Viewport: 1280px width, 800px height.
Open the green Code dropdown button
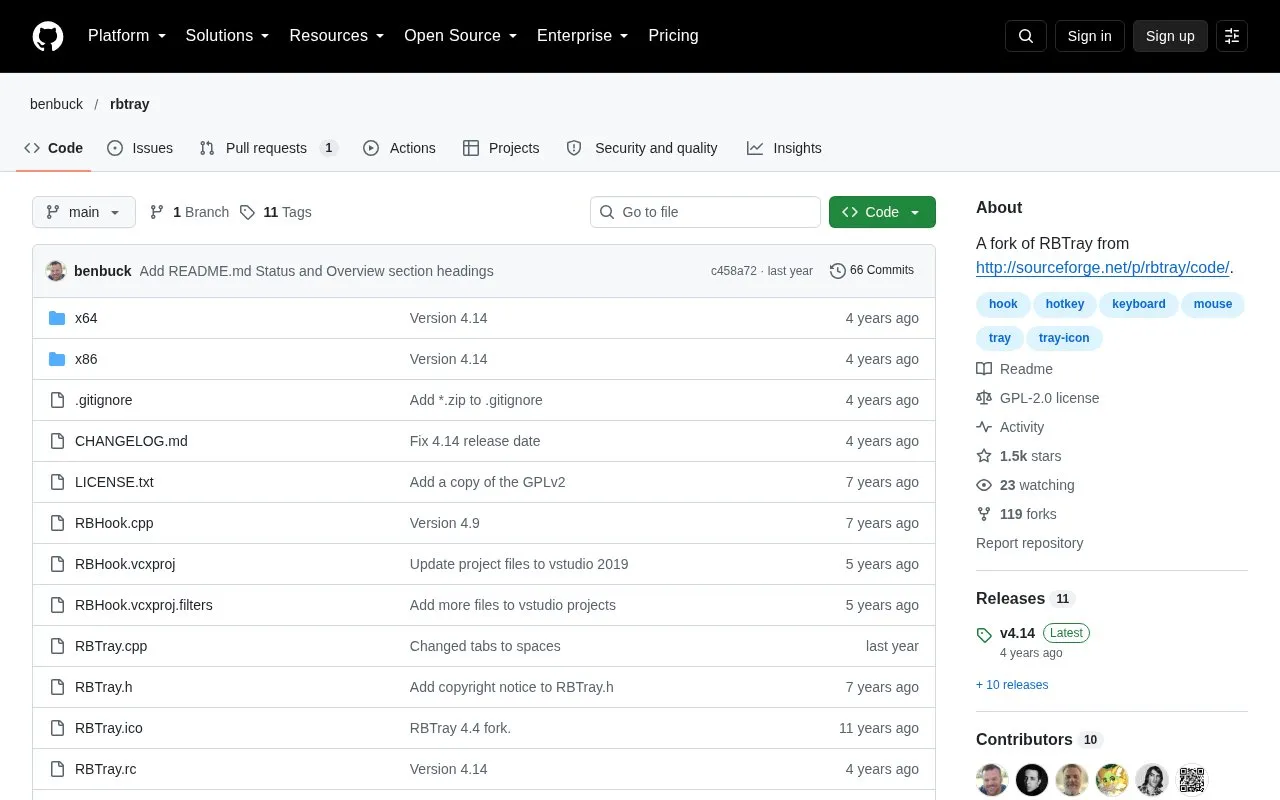point(882,212)
